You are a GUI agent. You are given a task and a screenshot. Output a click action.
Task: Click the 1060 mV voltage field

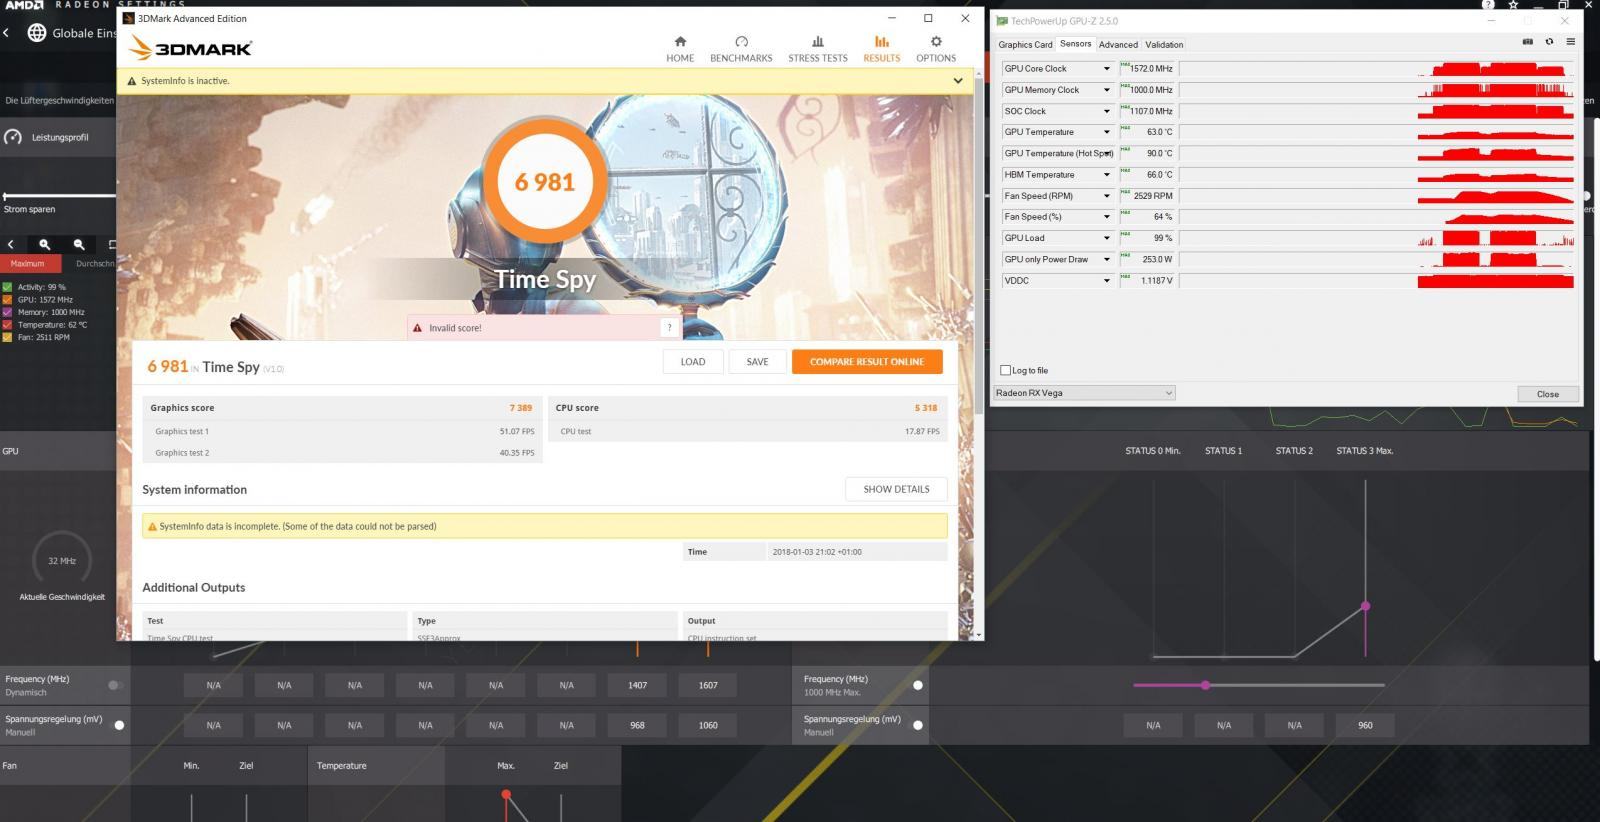coord(708,725)
